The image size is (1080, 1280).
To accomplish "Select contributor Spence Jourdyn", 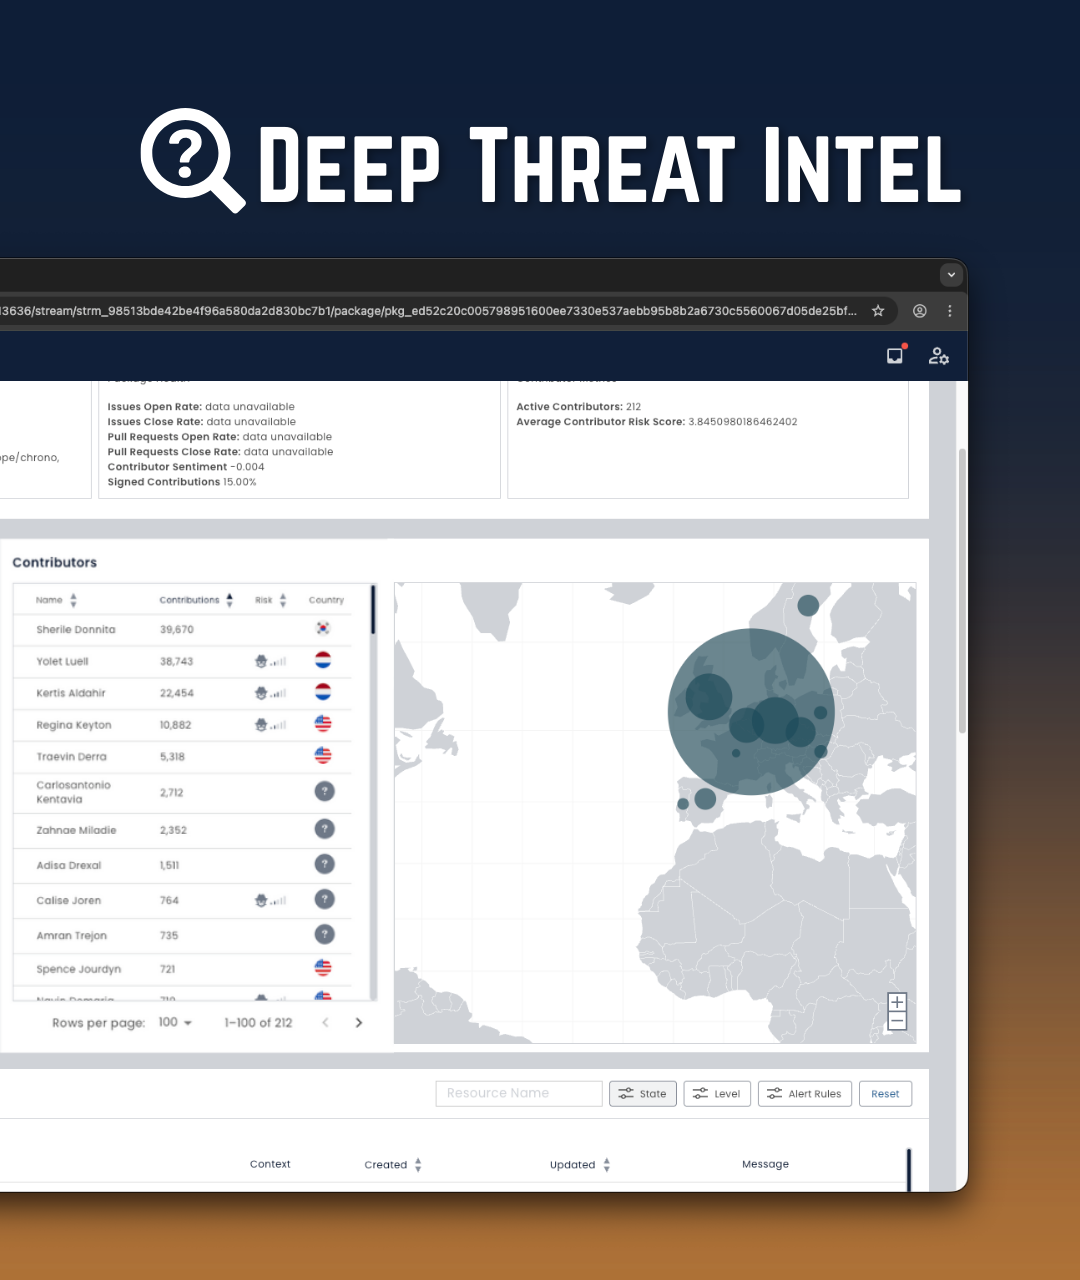I will 79,969.
